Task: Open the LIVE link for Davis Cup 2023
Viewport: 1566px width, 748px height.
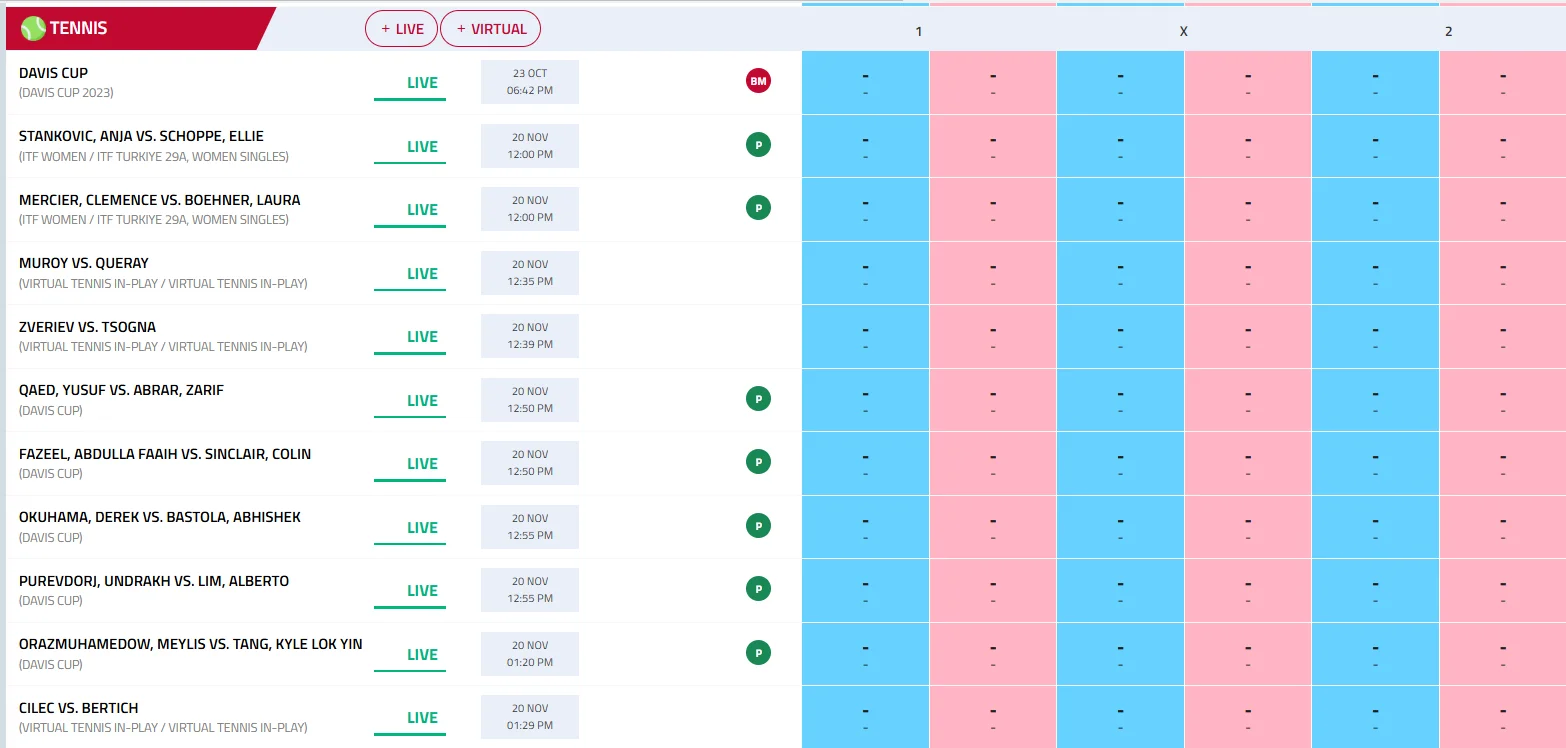Action: [x=410, y=84]
